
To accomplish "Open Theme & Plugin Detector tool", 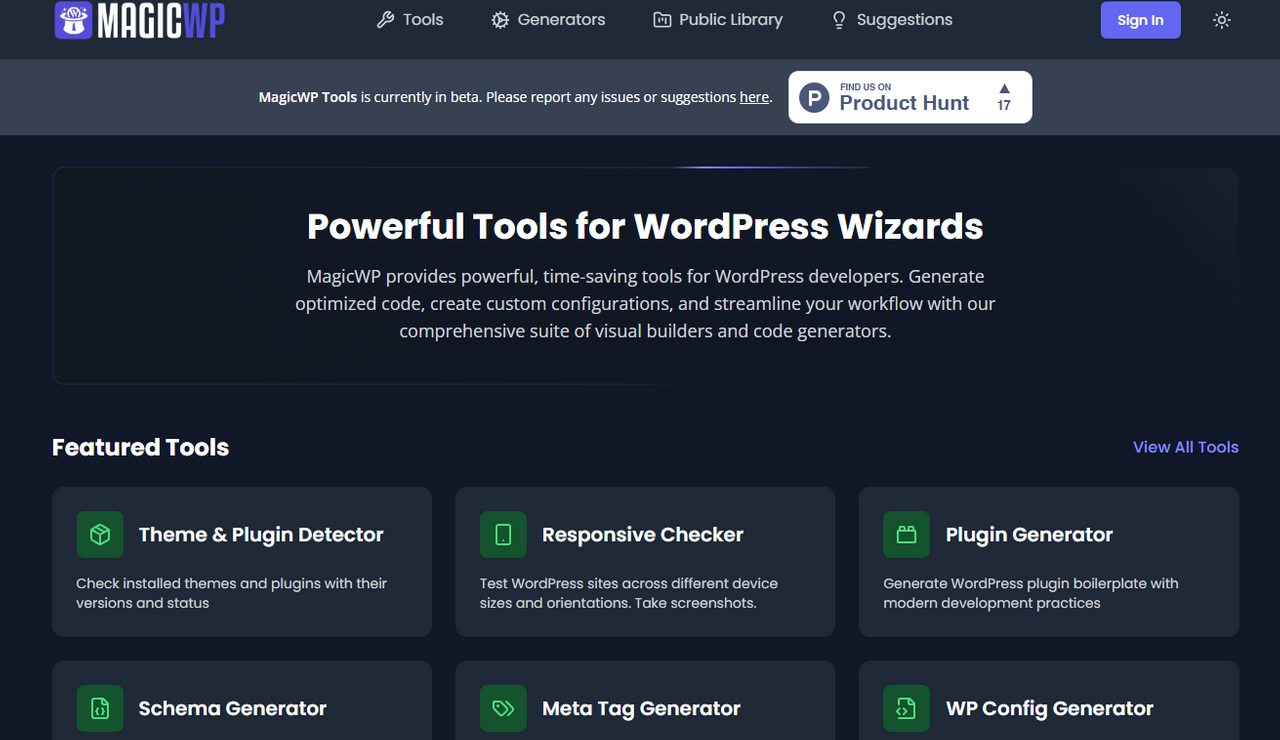I will pos(242,562).
